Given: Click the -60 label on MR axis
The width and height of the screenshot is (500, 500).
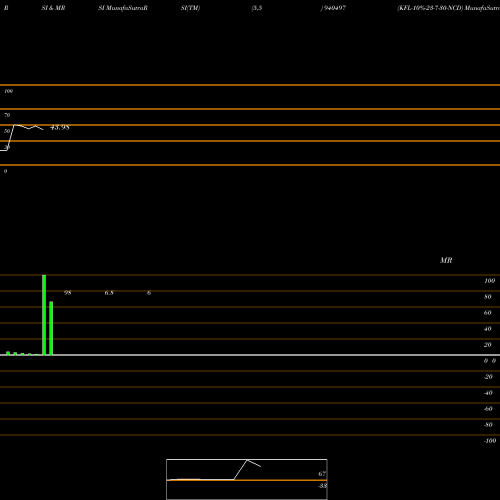Looking at the screenshot, I should click(x=488, y=409).
